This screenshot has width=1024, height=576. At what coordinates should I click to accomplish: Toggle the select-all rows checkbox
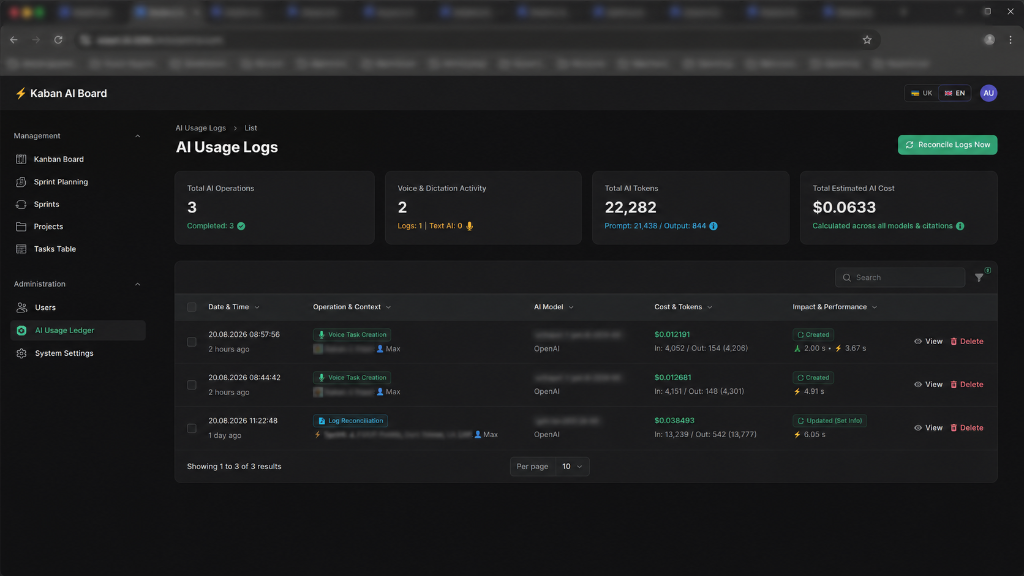coord(191,307)
